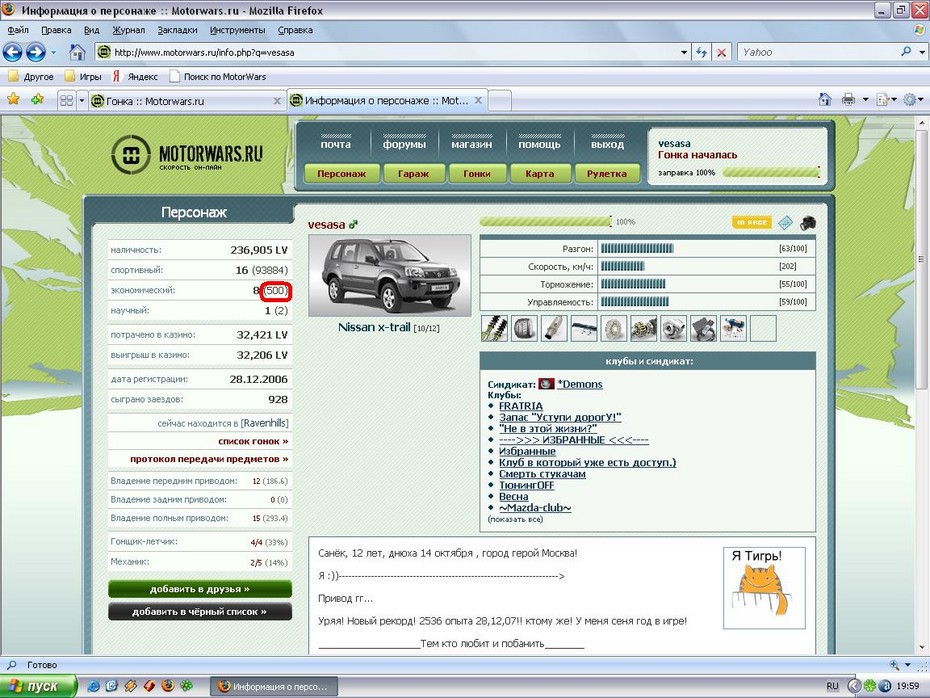Screen dimensions: 930x698
Task: Open the Закладки menu
Action: [x=177, y=30]
